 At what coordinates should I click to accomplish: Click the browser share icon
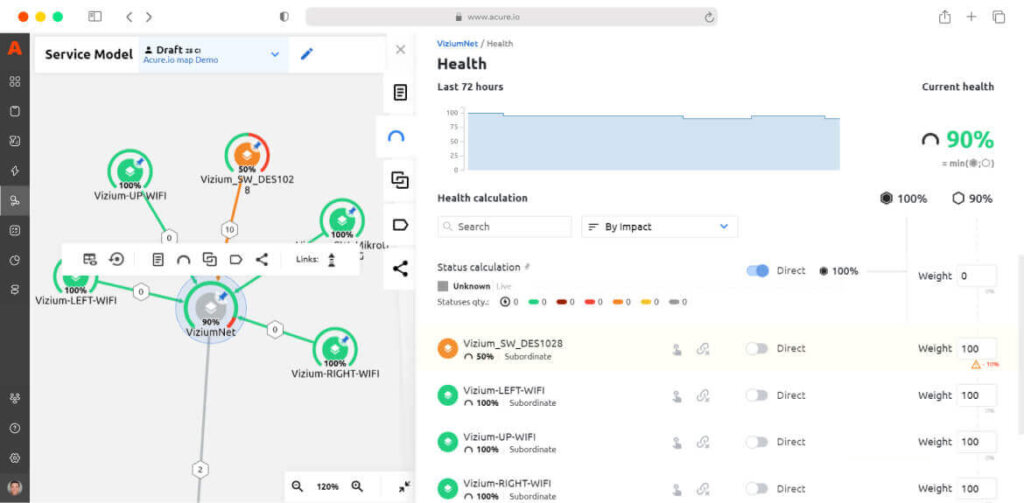(x=944, y=17)
